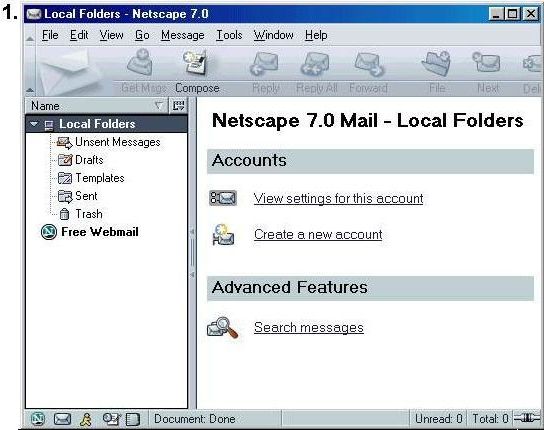Click the Get Msgs toolbar icon
This screenshot has height=430, width=544.
(x=141, y=62)
